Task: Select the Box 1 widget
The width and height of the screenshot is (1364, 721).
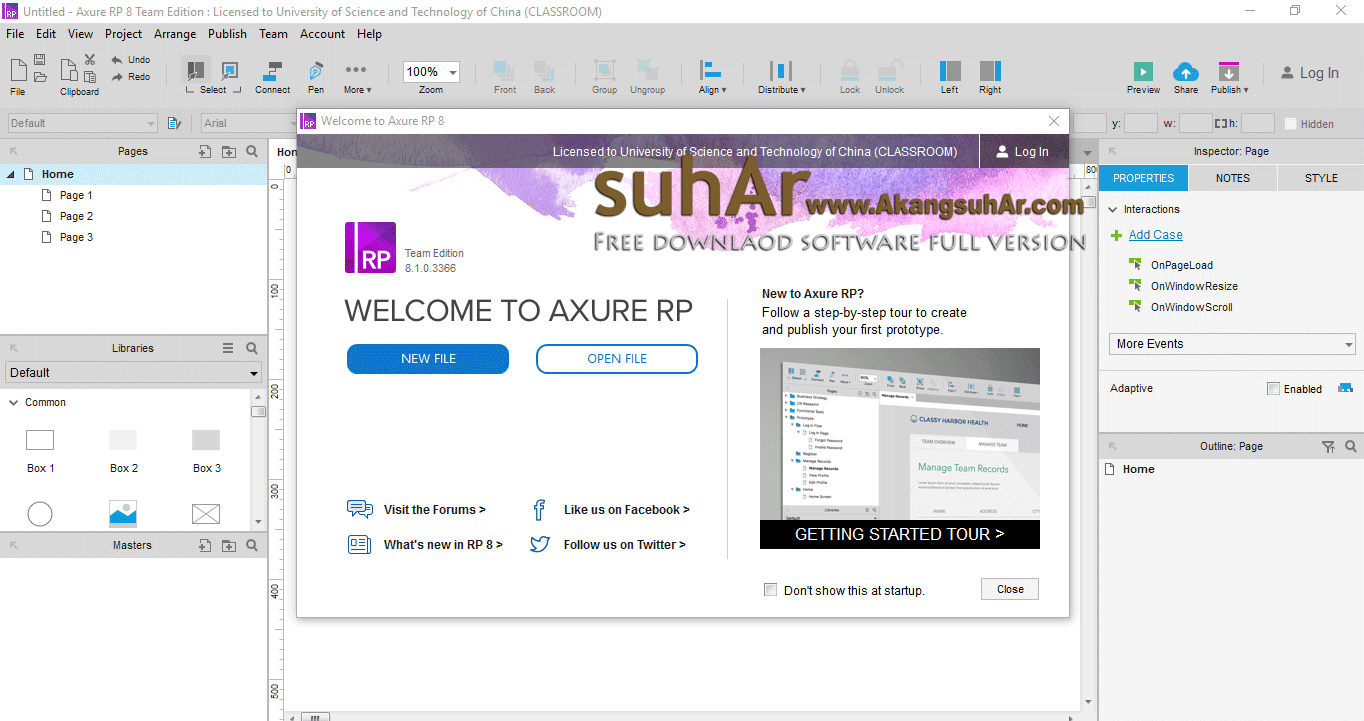Action: (40, 451)
